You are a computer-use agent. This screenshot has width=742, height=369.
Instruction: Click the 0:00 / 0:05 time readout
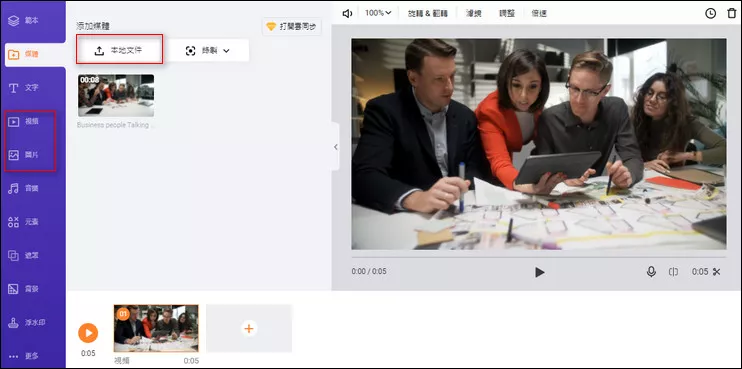369,272
